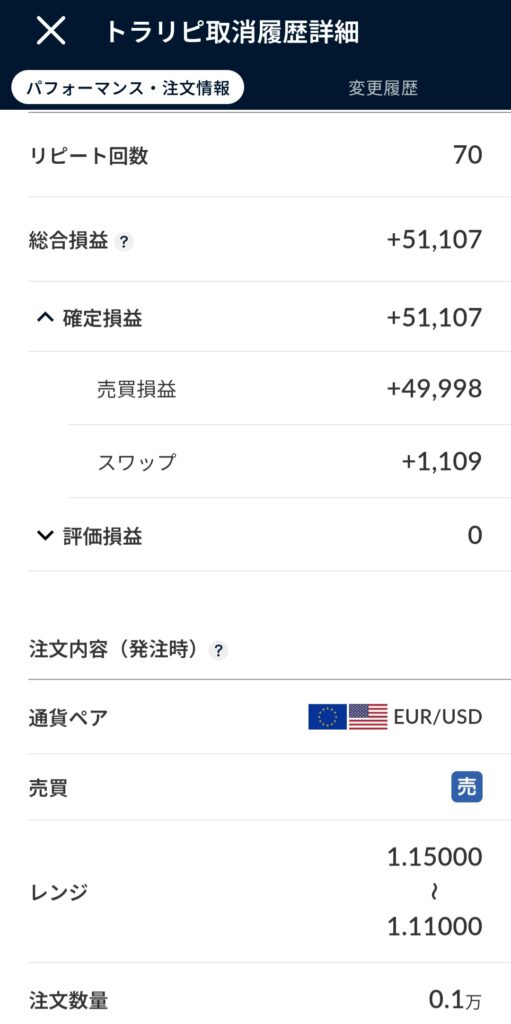
Task: Tap the 評価損益 row label
Action: 103,536
